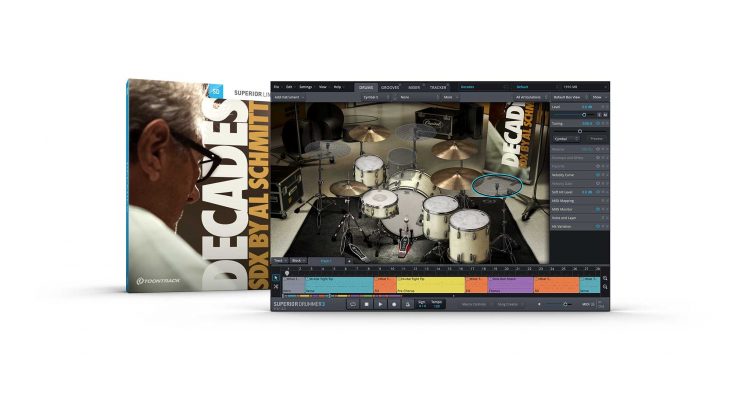Click the metronome icon in transport

click(x=409, y=303)
